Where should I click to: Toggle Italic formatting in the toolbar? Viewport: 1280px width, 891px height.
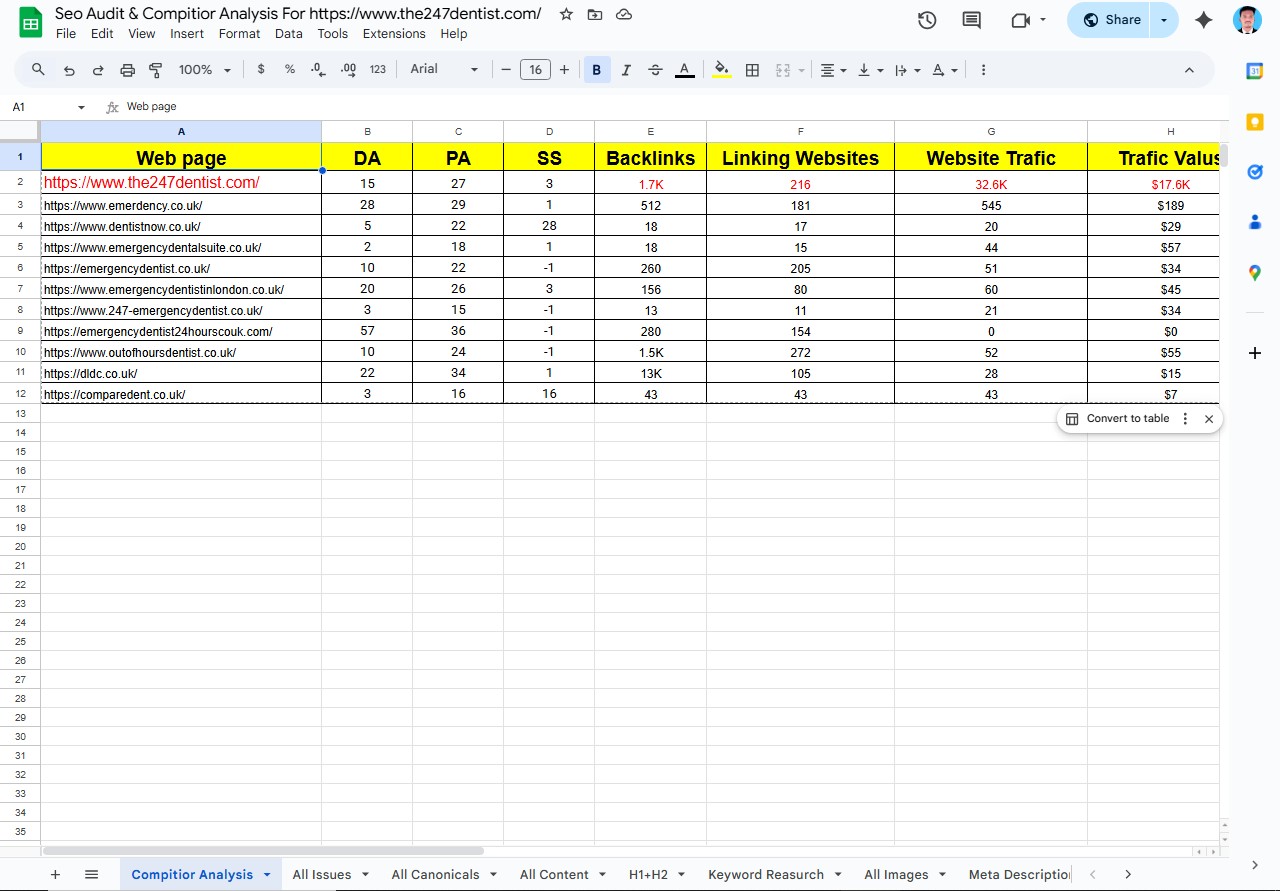(x=626, y=69)
